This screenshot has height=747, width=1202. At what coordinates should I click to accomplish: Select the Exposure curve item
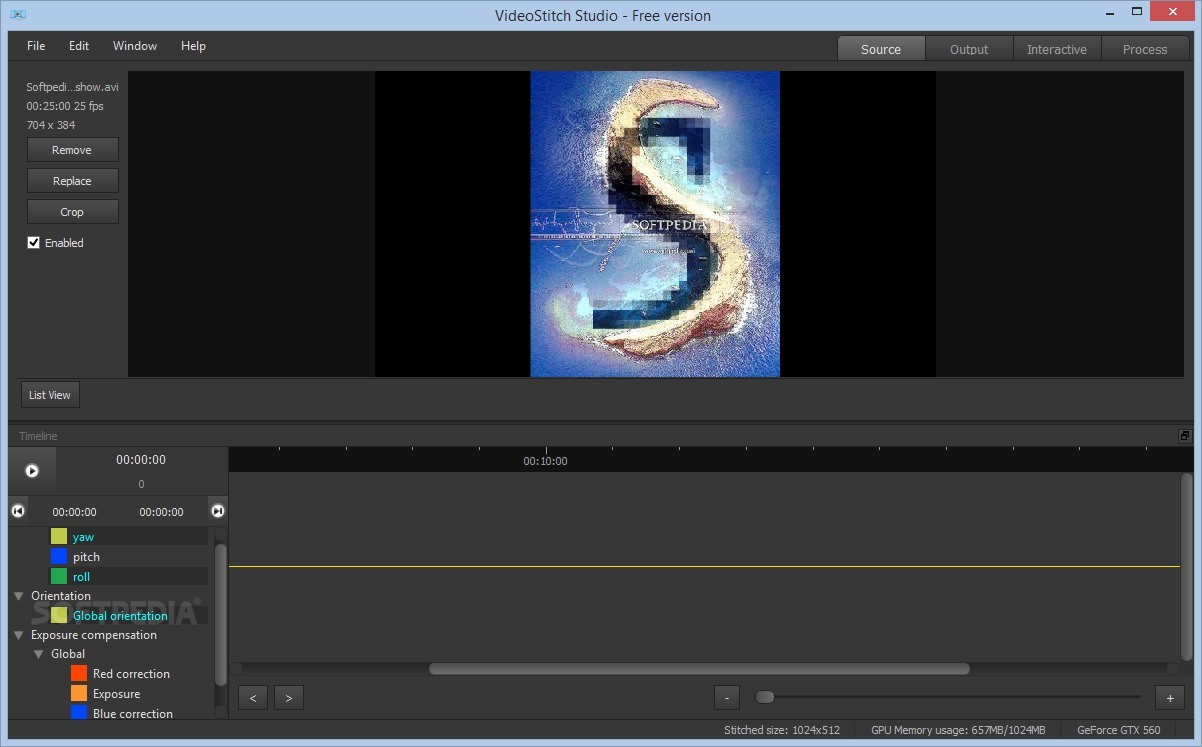tap(116, 694)
